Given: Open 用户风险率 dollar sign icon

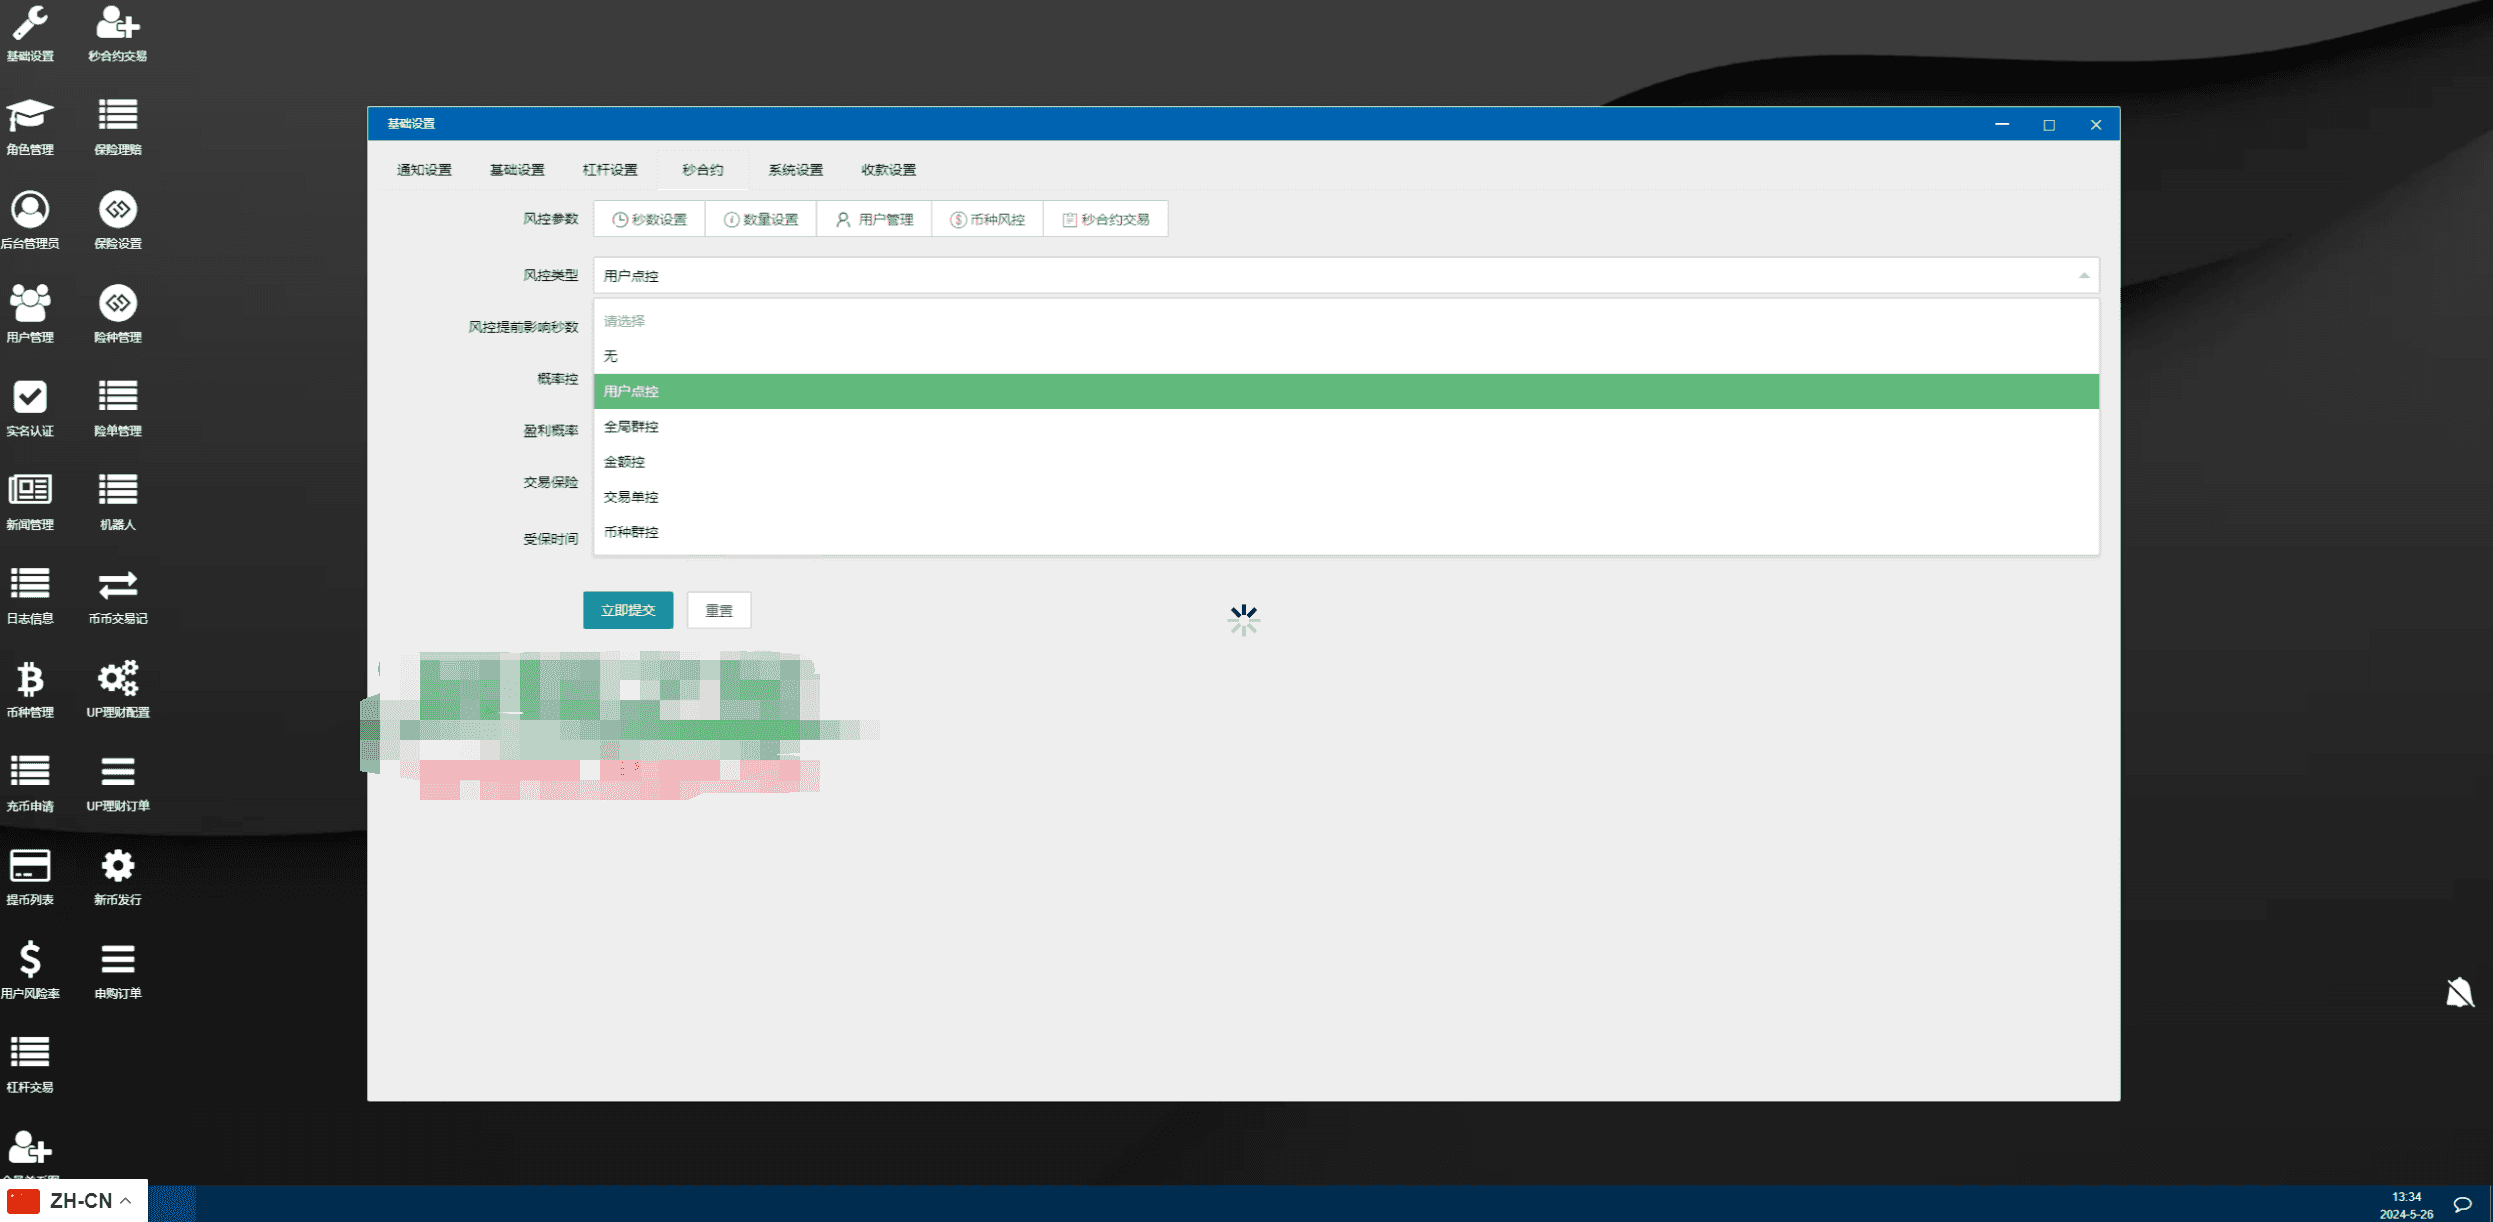Looking at the screenshot, I should [x=30, y=960].
